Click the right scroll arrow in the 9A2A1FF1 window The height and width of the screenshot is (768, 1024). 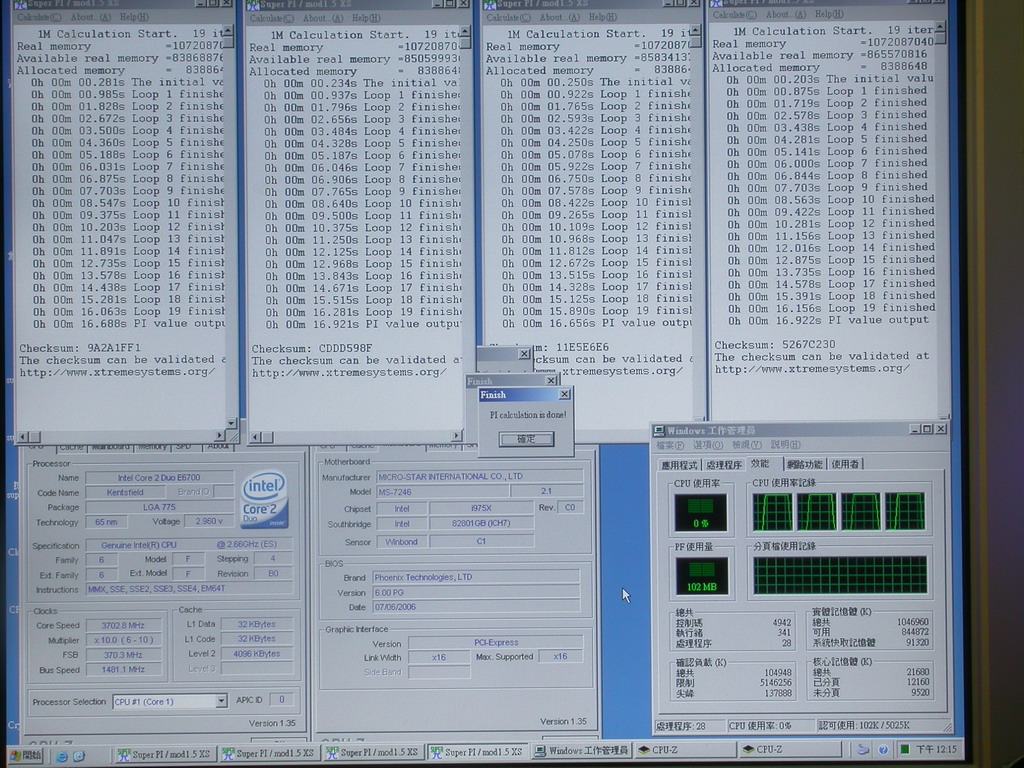219,435
